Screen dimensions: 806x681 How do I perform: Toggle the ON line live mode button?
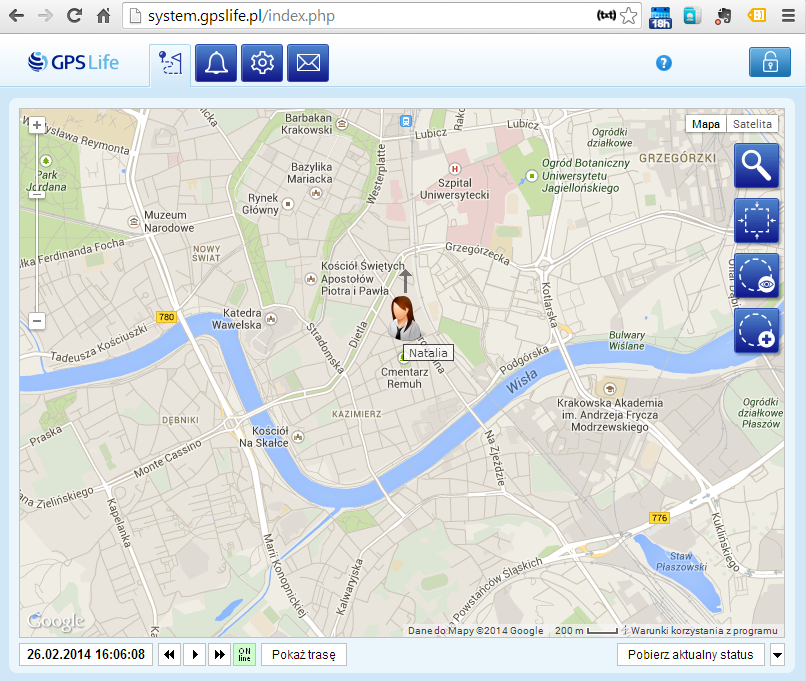244,655
